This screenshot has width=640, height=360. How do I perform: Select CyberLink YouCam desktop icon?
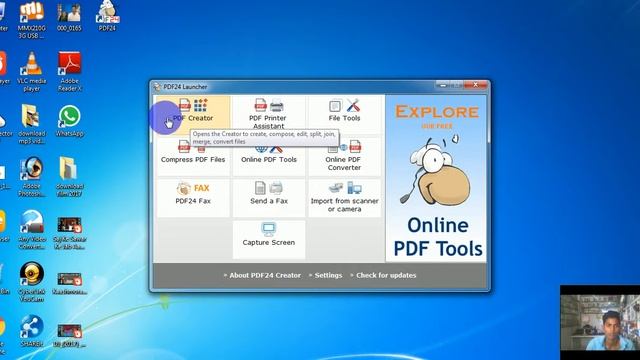(31, 282)
